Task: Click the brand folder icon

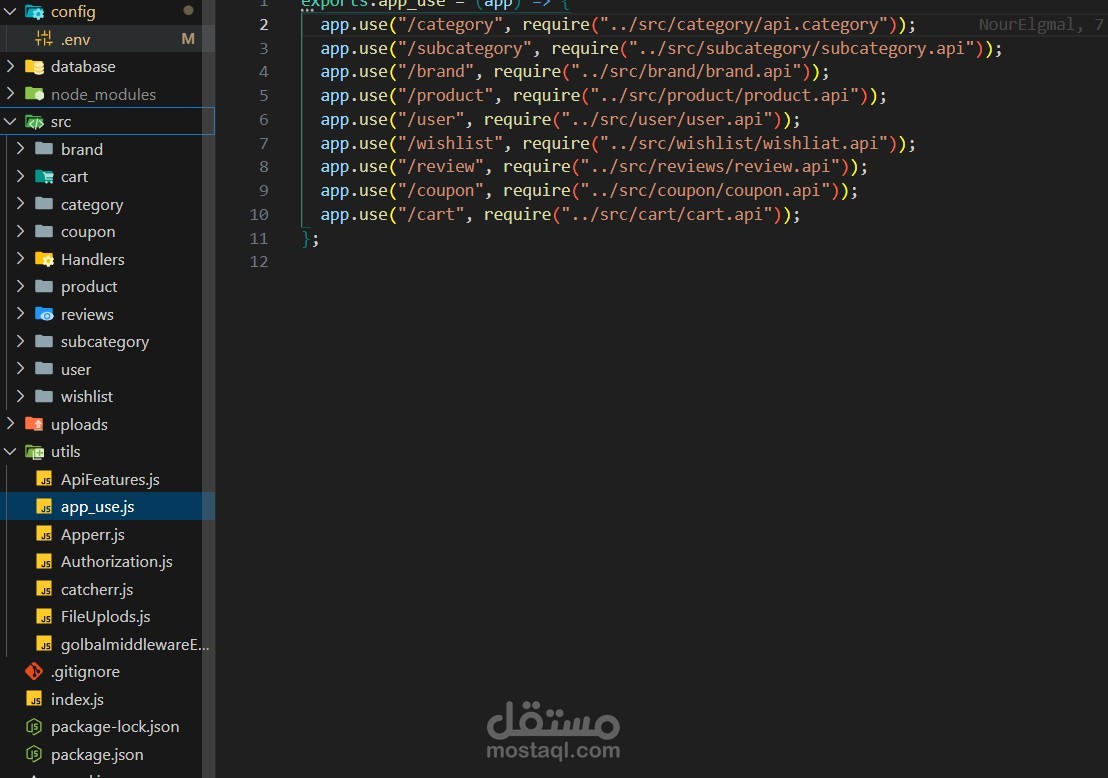Action: click(x=44, y=148)
